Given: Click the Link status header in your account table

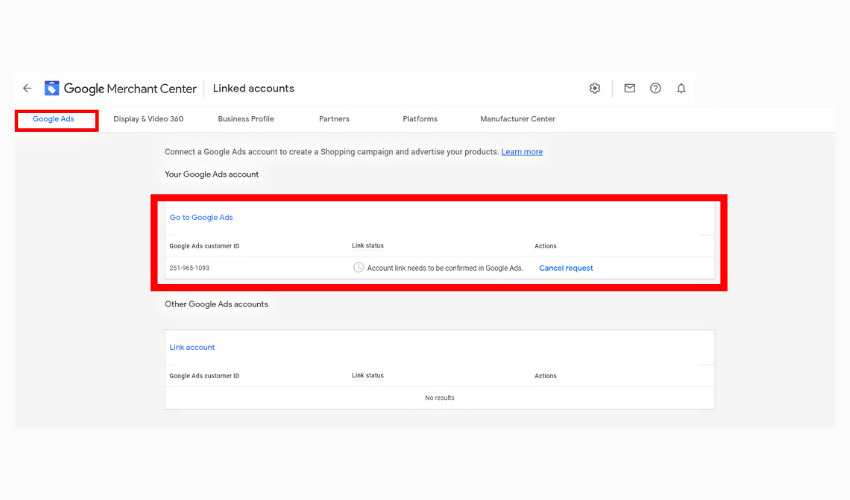Looking at the screenshot, I should click(x=368, y=246).
